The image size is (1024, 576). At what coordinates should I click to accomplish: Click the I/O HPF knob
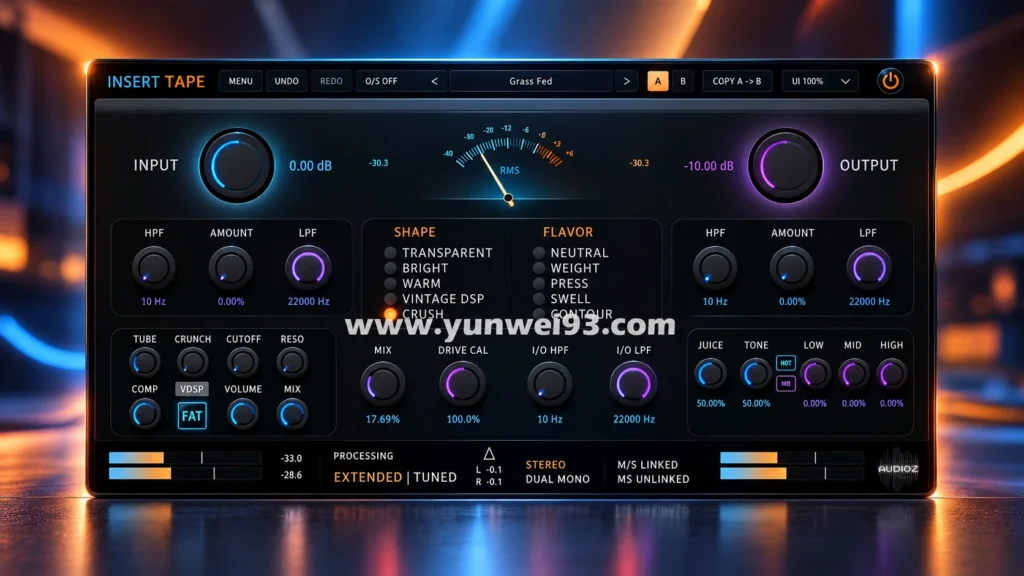click(x=549, y=384)
